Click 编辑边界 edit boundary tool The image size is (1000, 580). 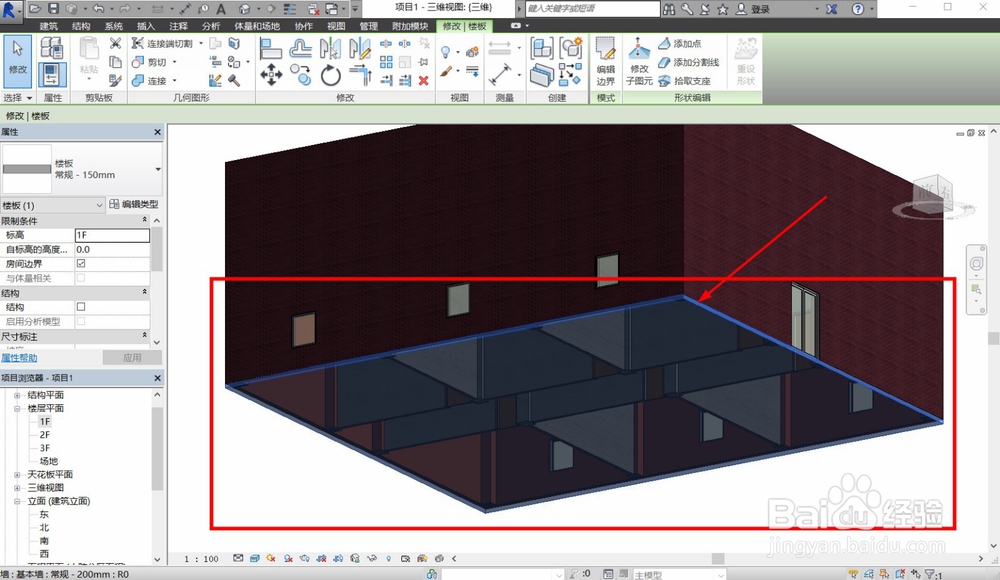coord(605,62)
